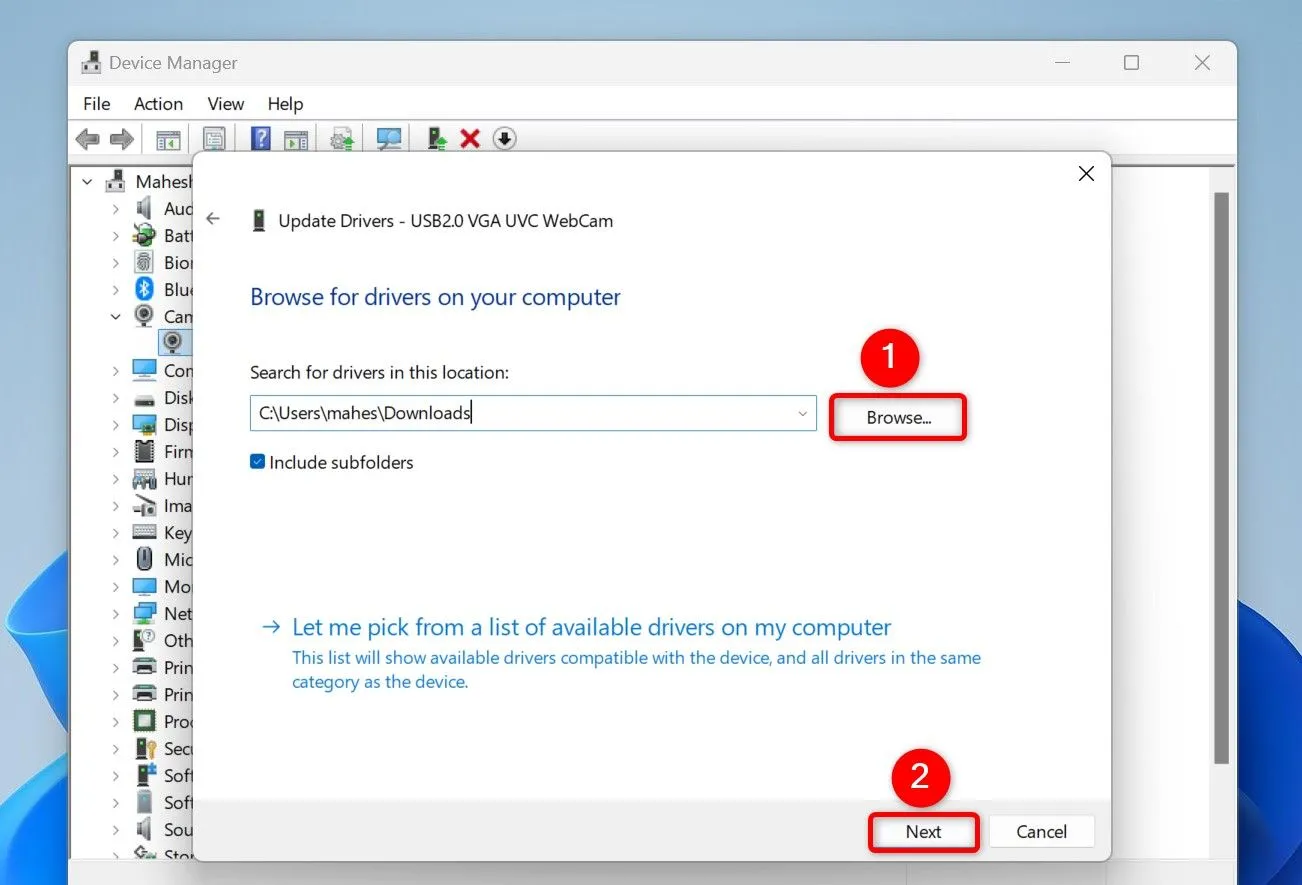Screen dimensions: 1302x885
Task: Collapse the Mahesh computer root node
Action: pyautogui.click(x=88, y=182)
